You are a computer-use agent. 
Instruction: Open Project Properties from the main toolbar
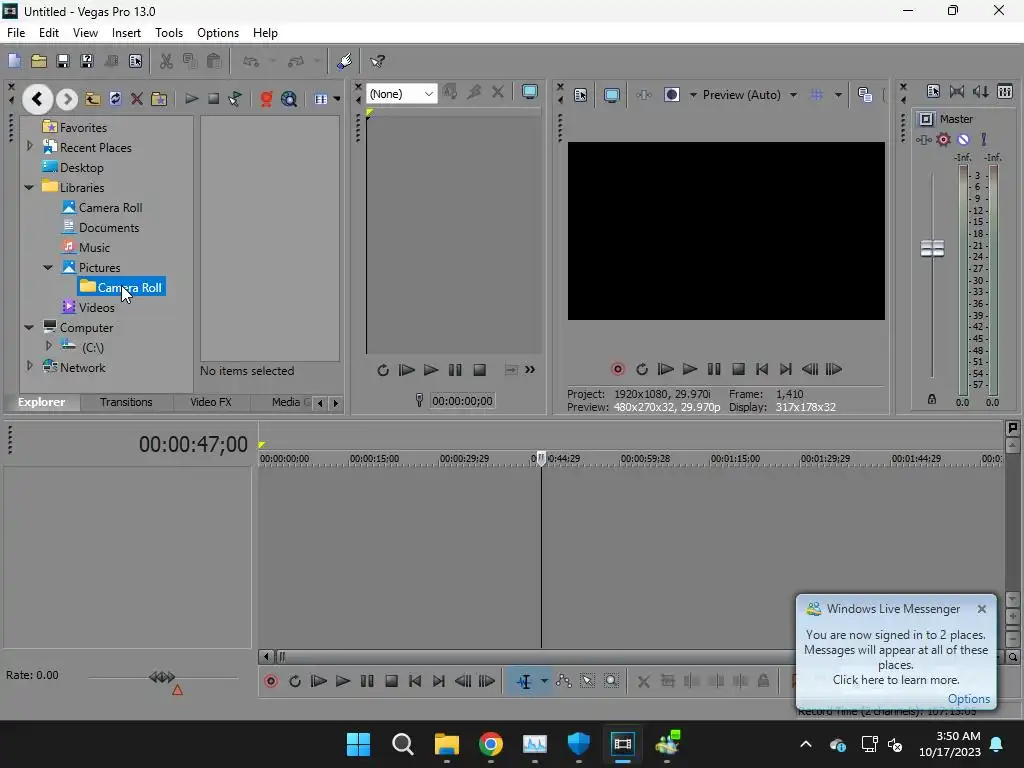pyautogui.click(x=135, y=61)
